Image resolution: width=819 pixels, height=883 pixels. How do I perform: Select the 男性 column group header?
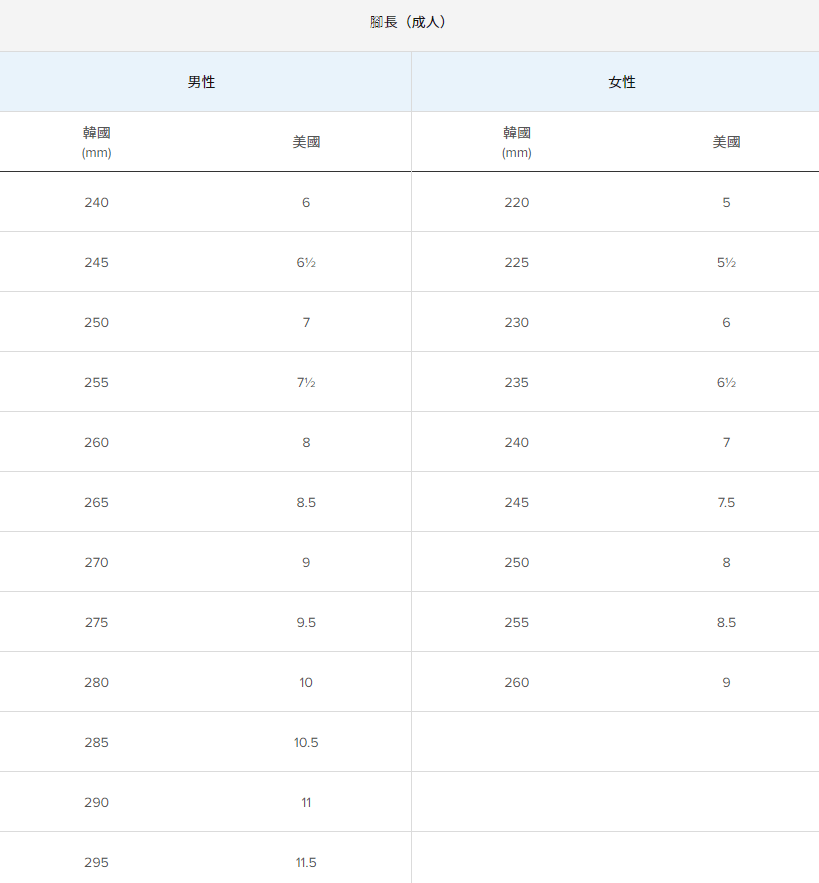(x=201, y=82)
